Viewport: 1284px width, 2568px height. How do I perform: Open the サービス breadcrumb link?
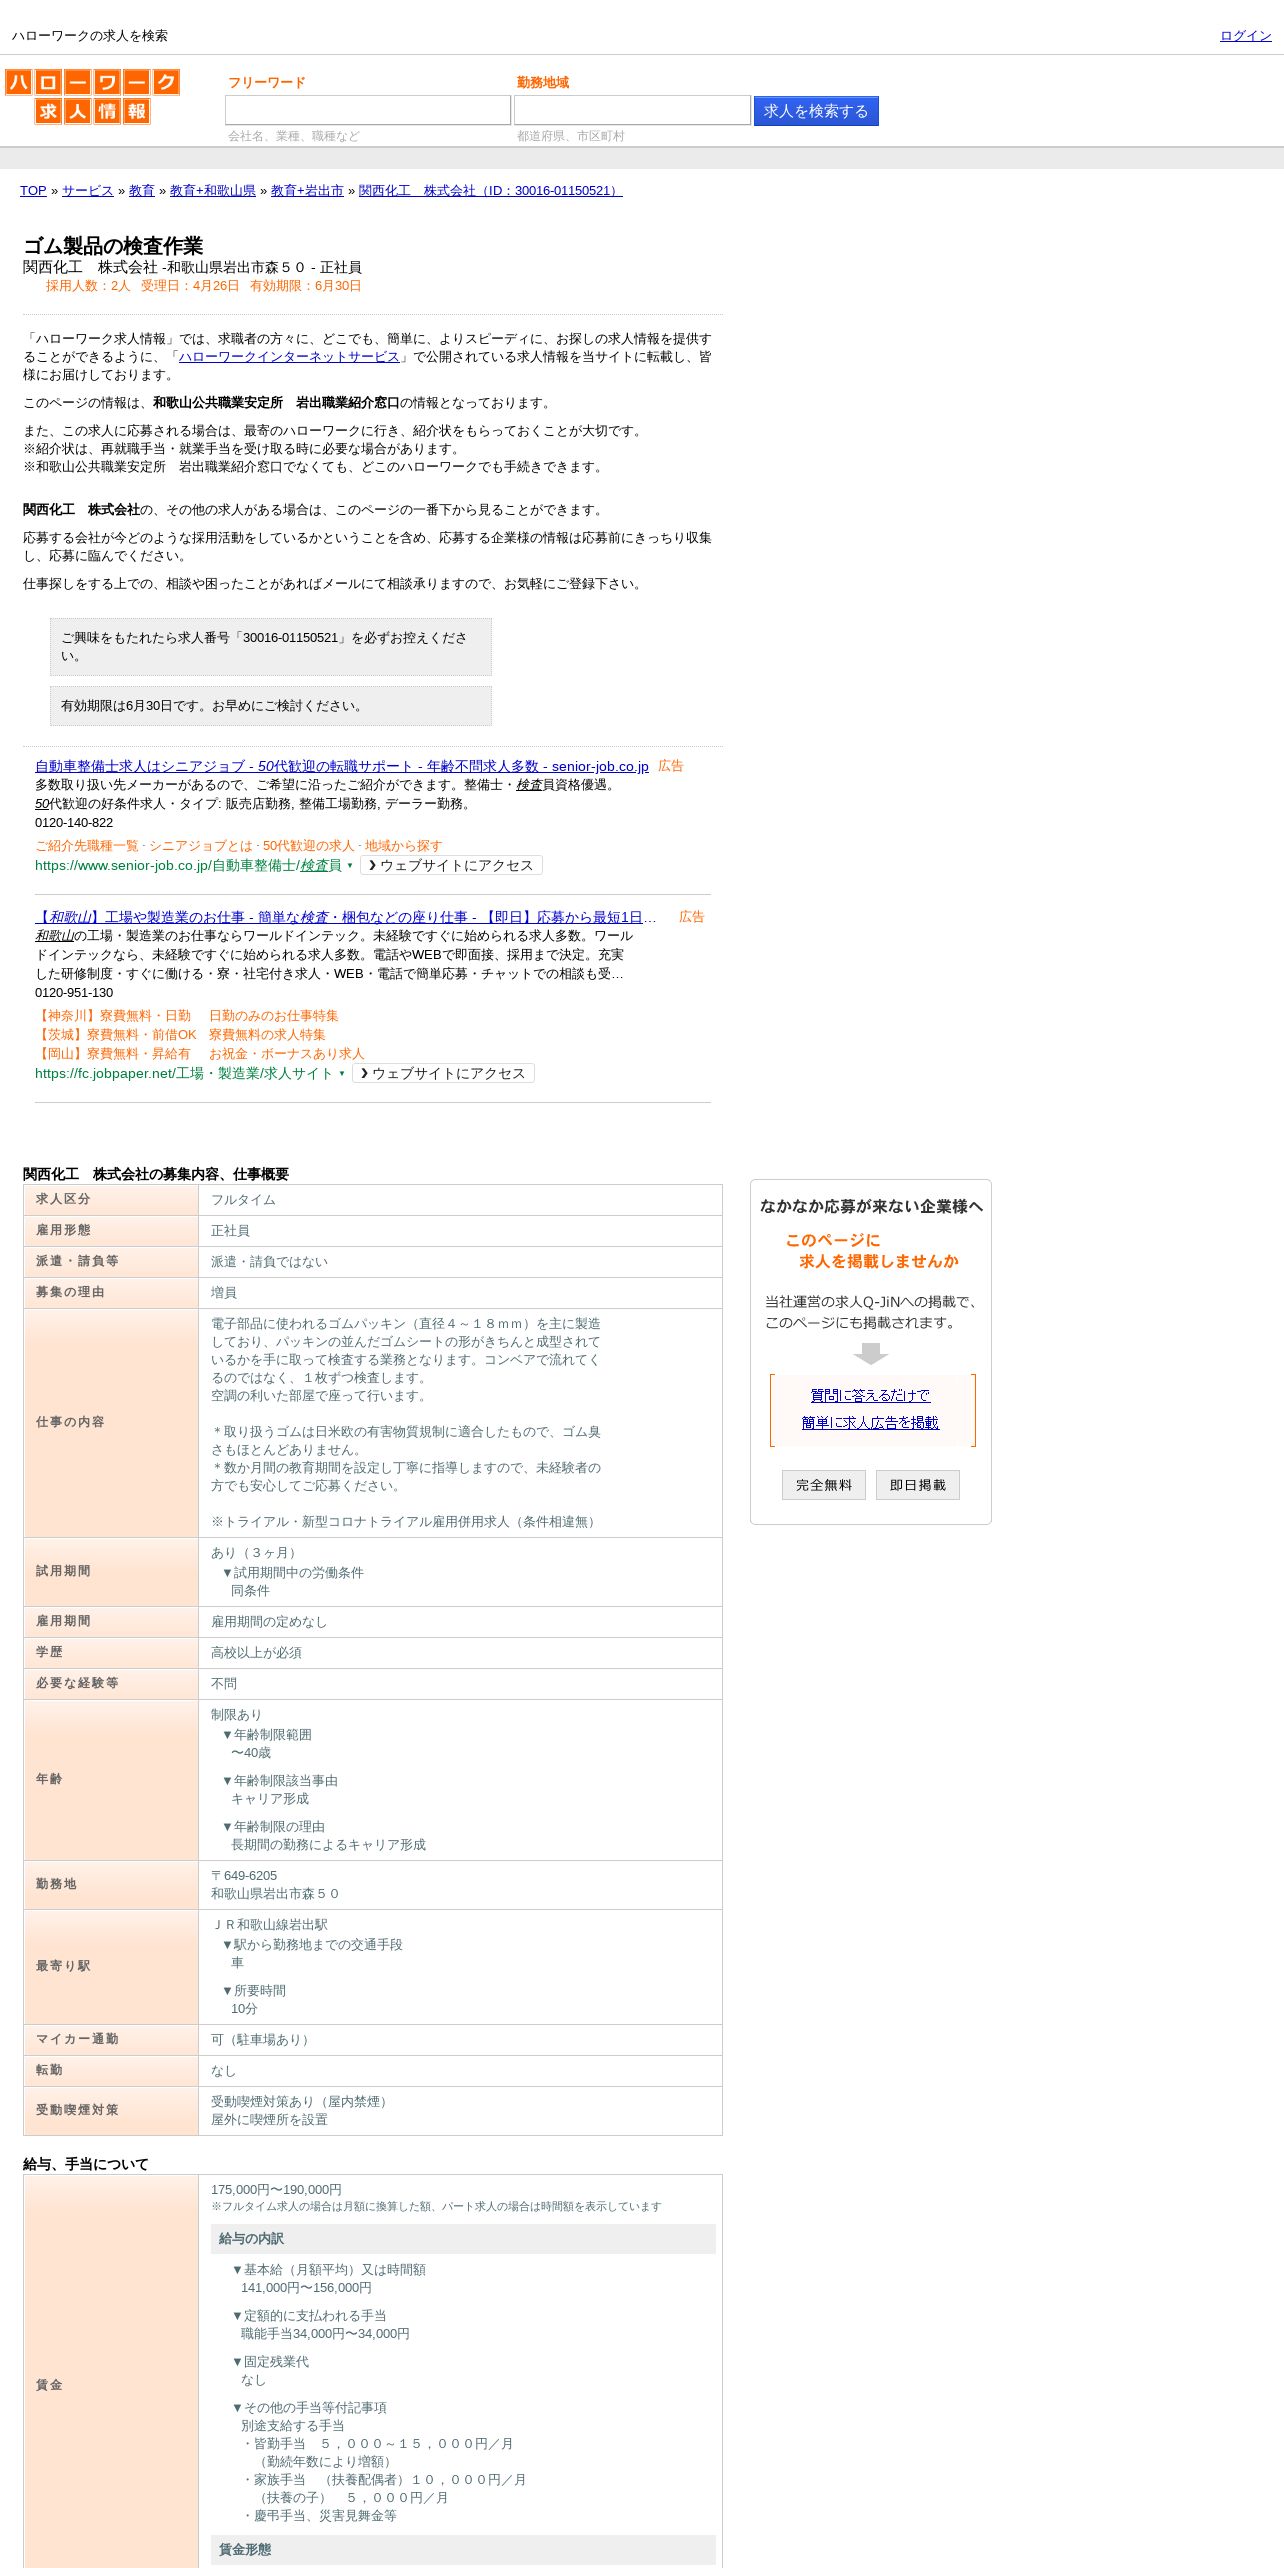click(88, 191)
